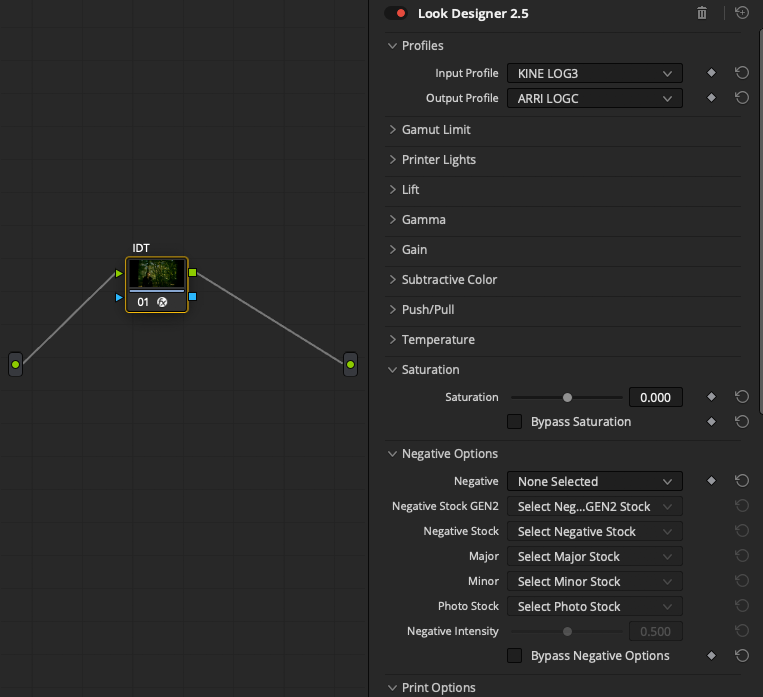Open the Negative dropdown showing None Selected
The width and height of the screenshot is (763, 697).
(x=595, y=481)
